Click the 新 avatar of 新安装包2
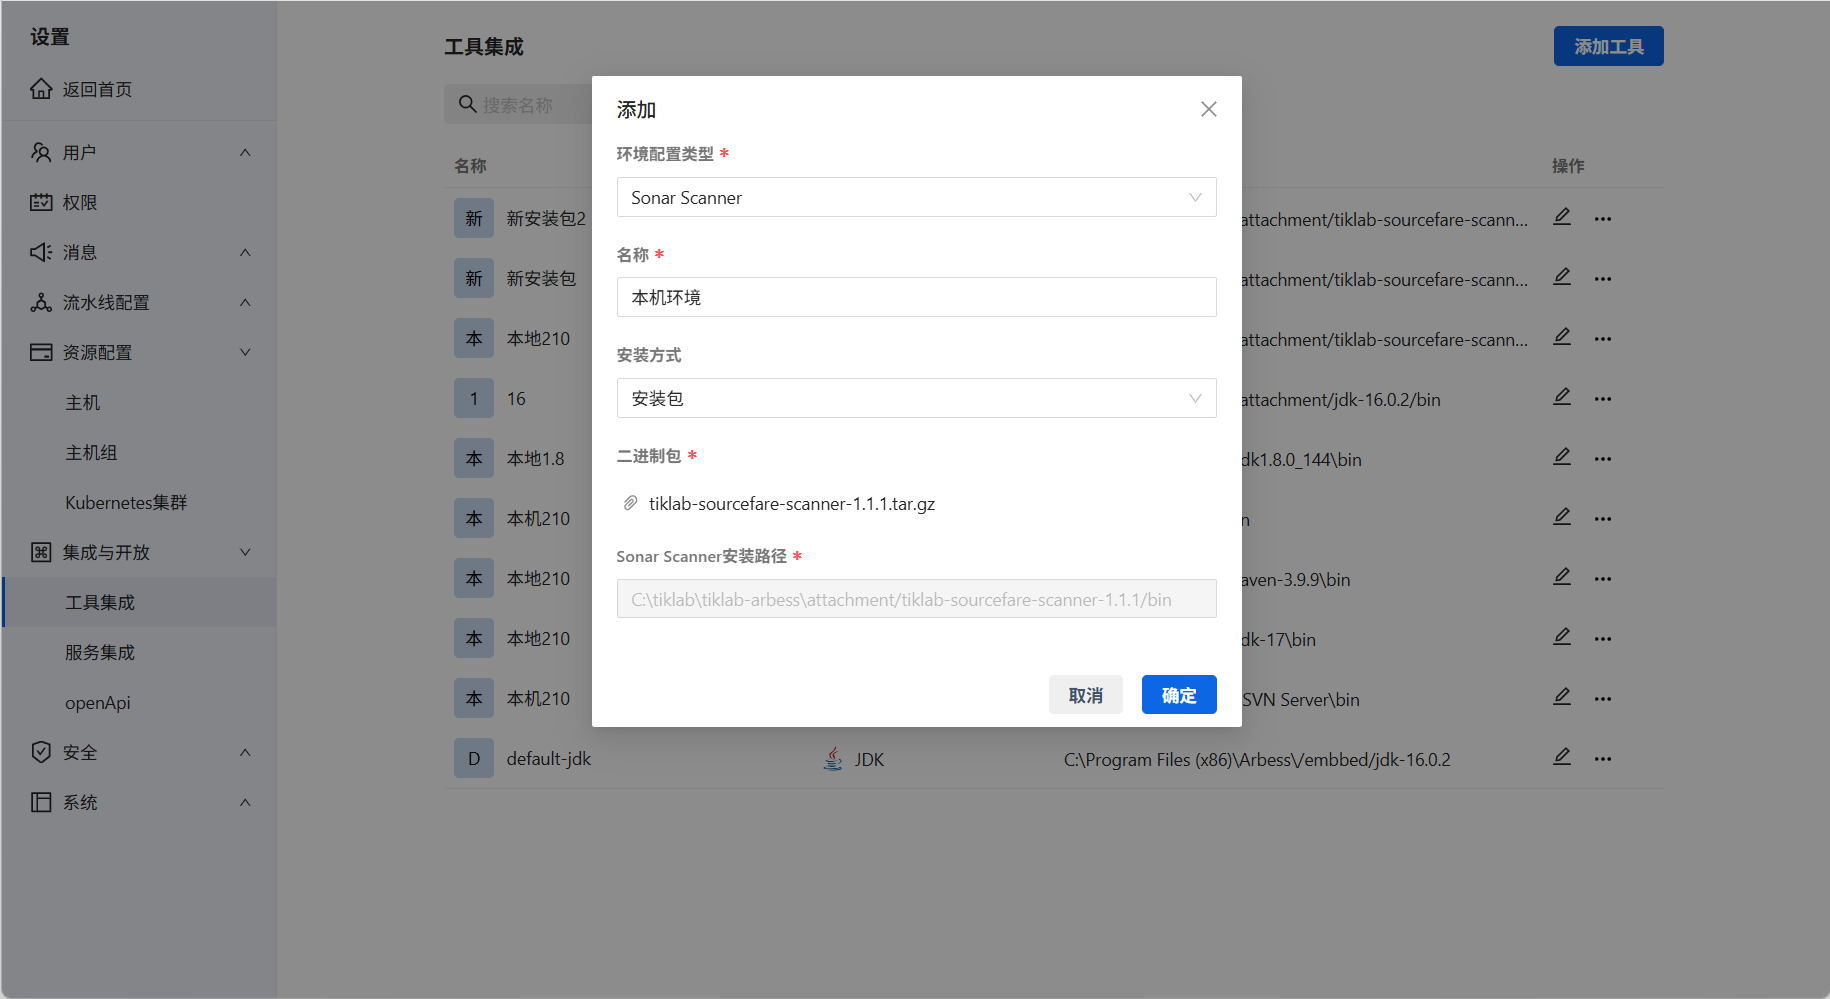The height and width of the screenshot is (999, 1830). (474, 218)
